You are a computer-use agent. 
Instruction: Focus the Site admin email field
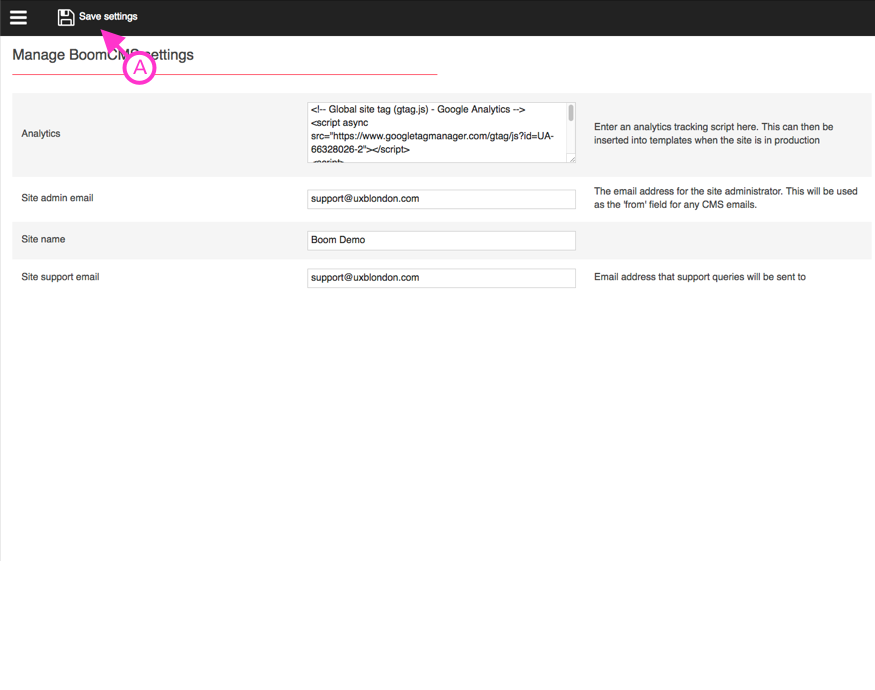[x=441, y=199]
